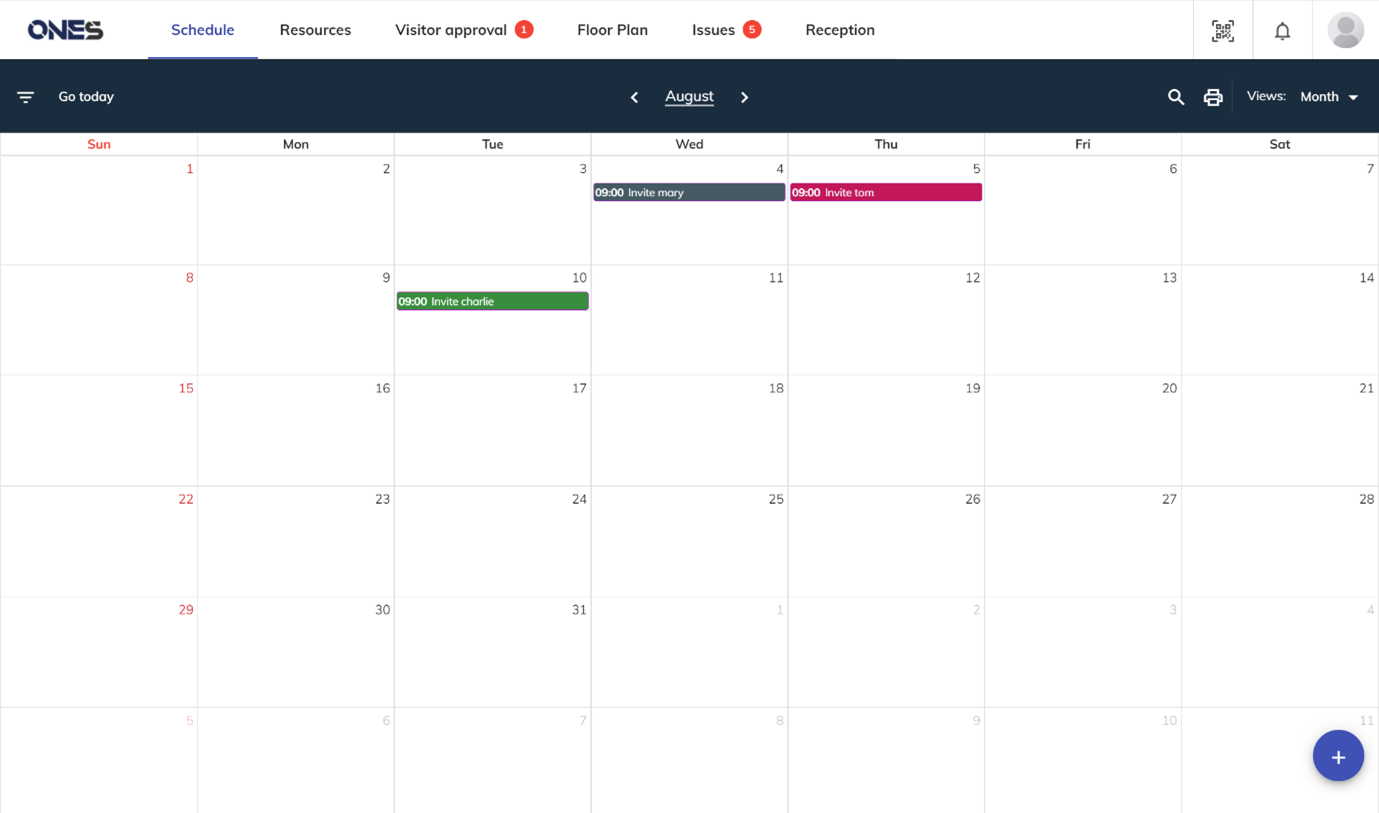Go to previous month arrow

[634, 97]
